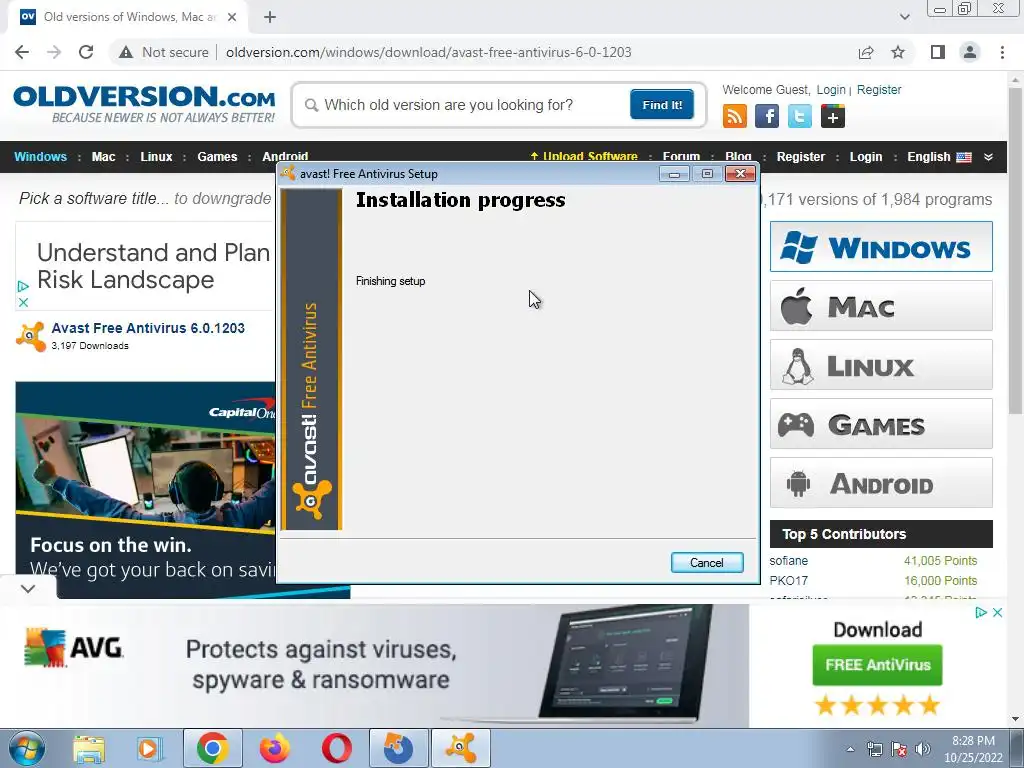Bookmark this page with the star icon
This screenshot has height=768, width=1024.
tap(898, 52)
